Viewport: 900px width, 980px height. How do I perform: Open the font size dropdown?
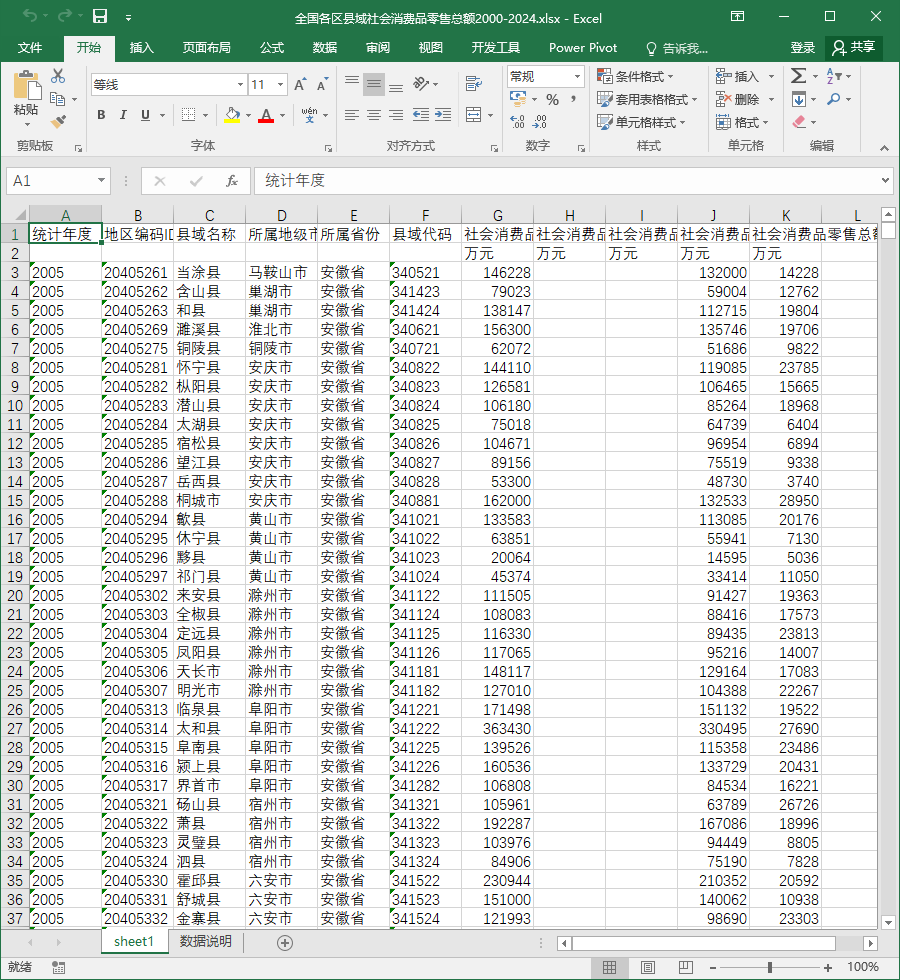(281, 84)
